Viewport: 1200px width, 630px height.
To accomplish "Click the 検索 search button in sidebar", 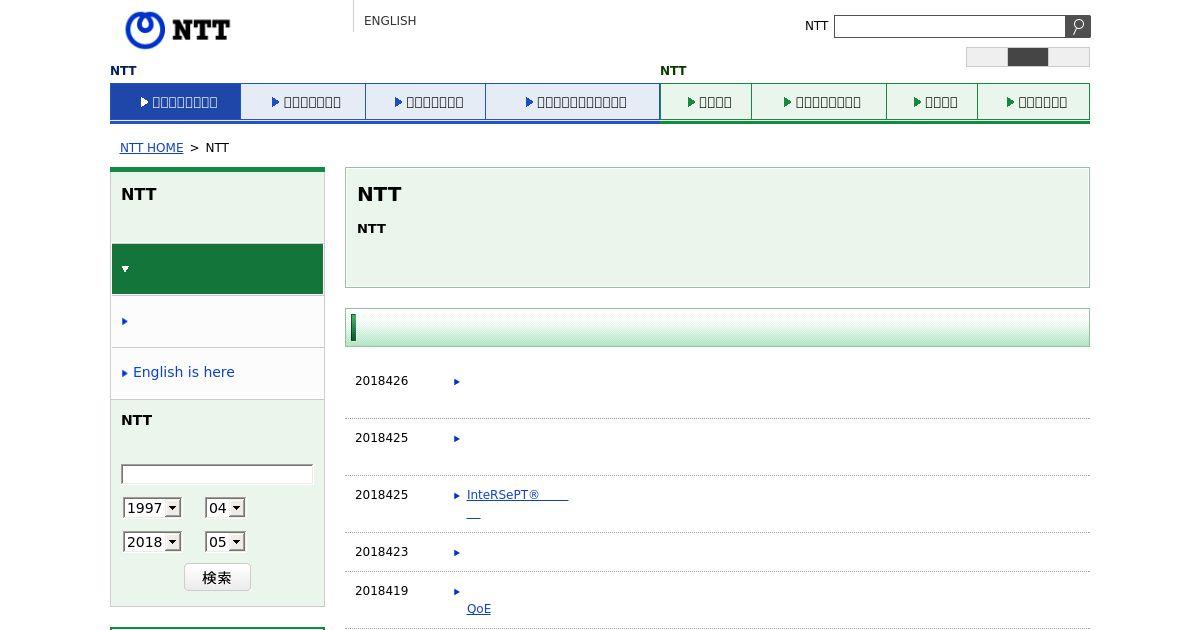I will click(x=217, y=577).
